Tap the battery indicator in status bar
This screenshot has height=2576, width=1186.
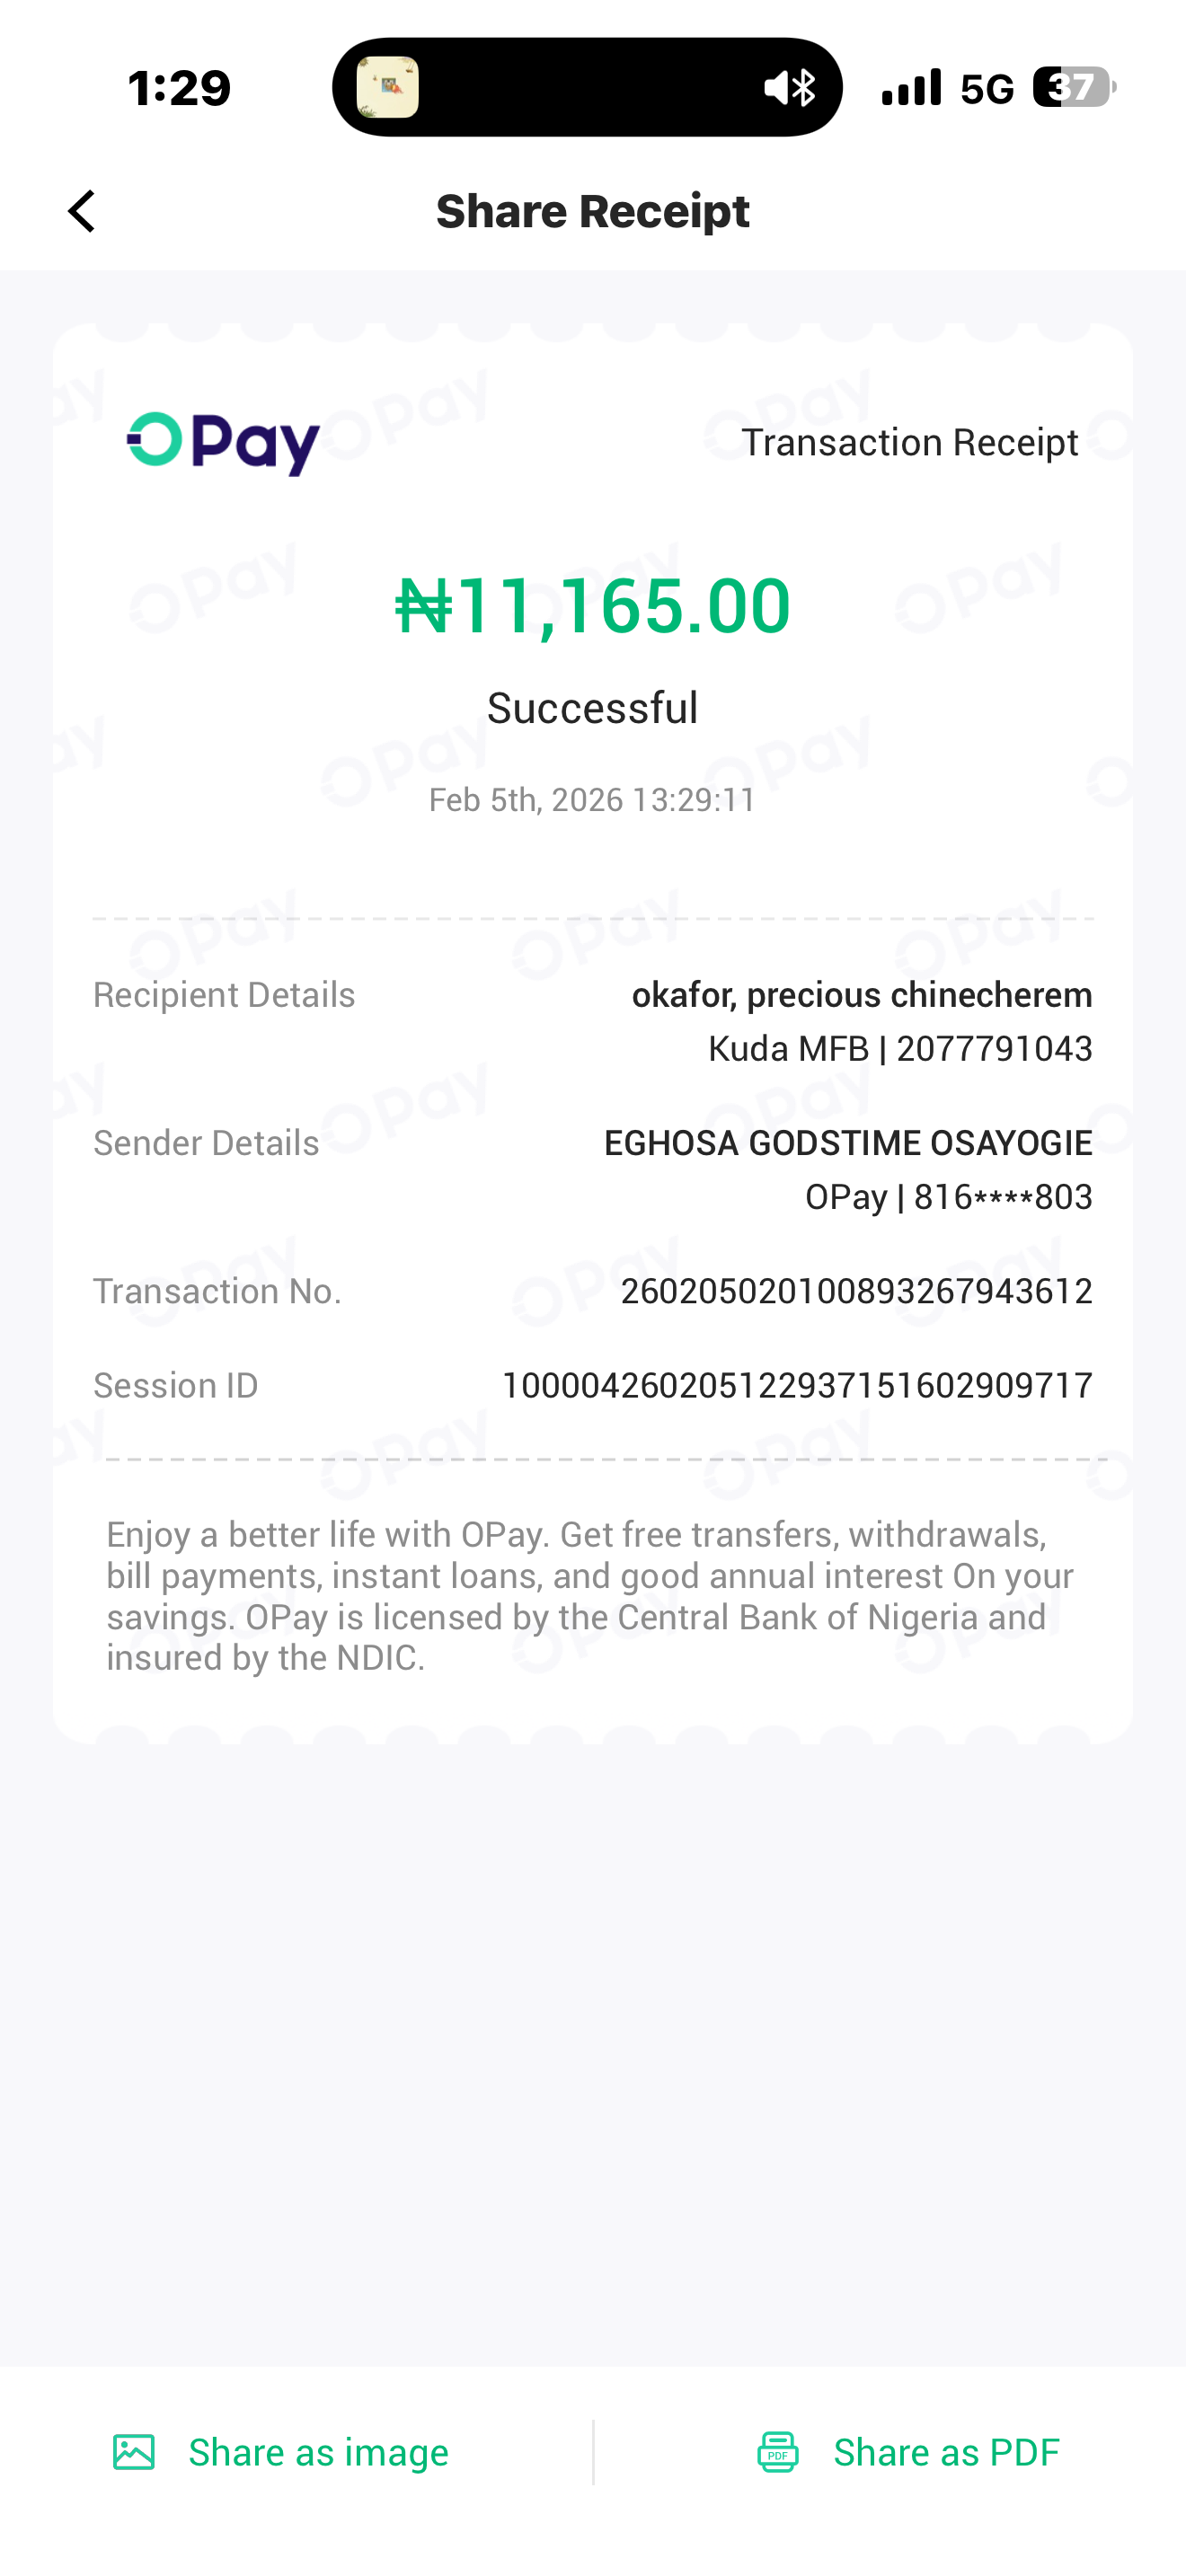1074,87
